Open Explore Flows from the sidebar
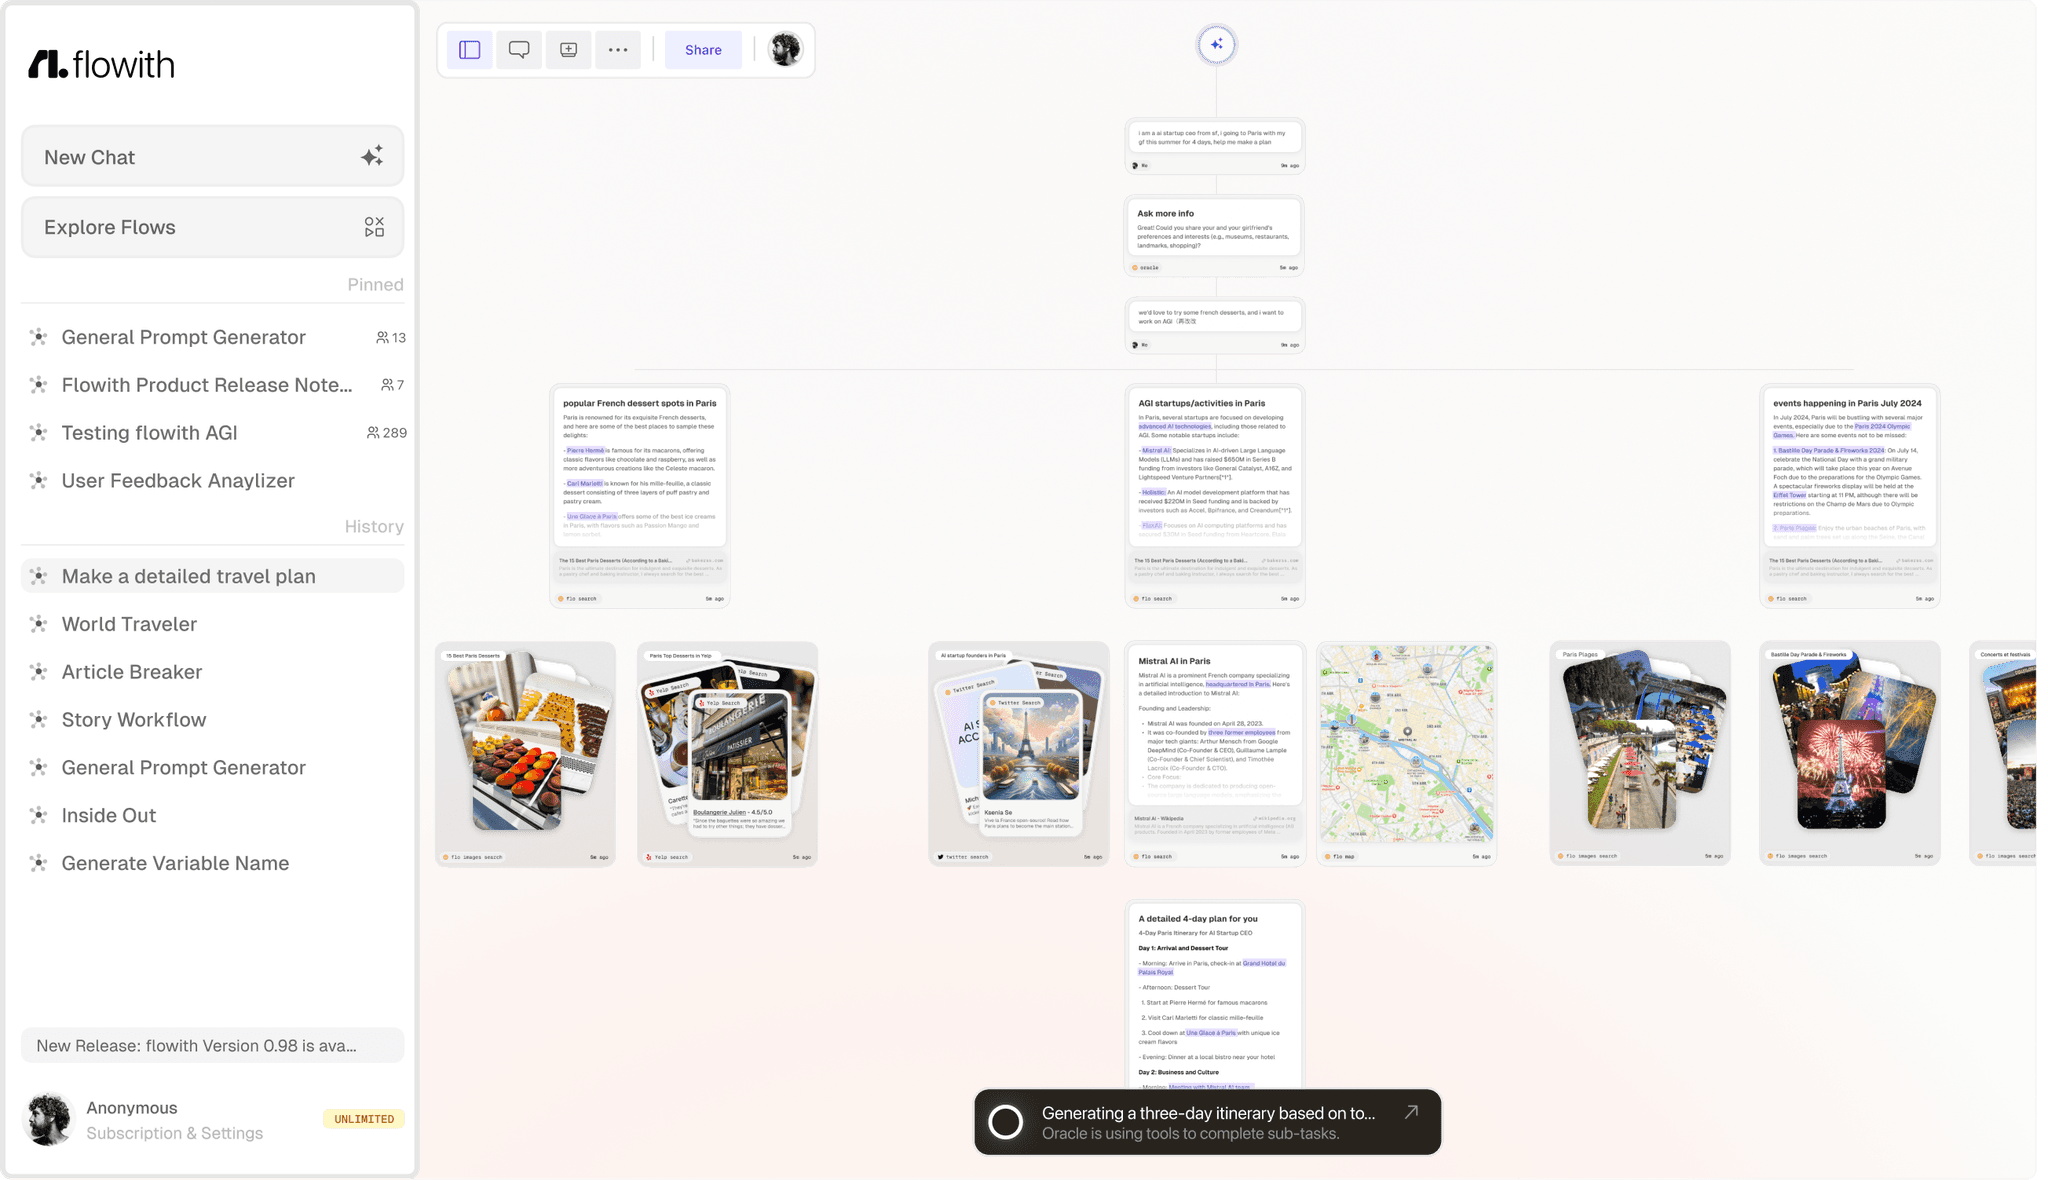 tap(212, 227)
